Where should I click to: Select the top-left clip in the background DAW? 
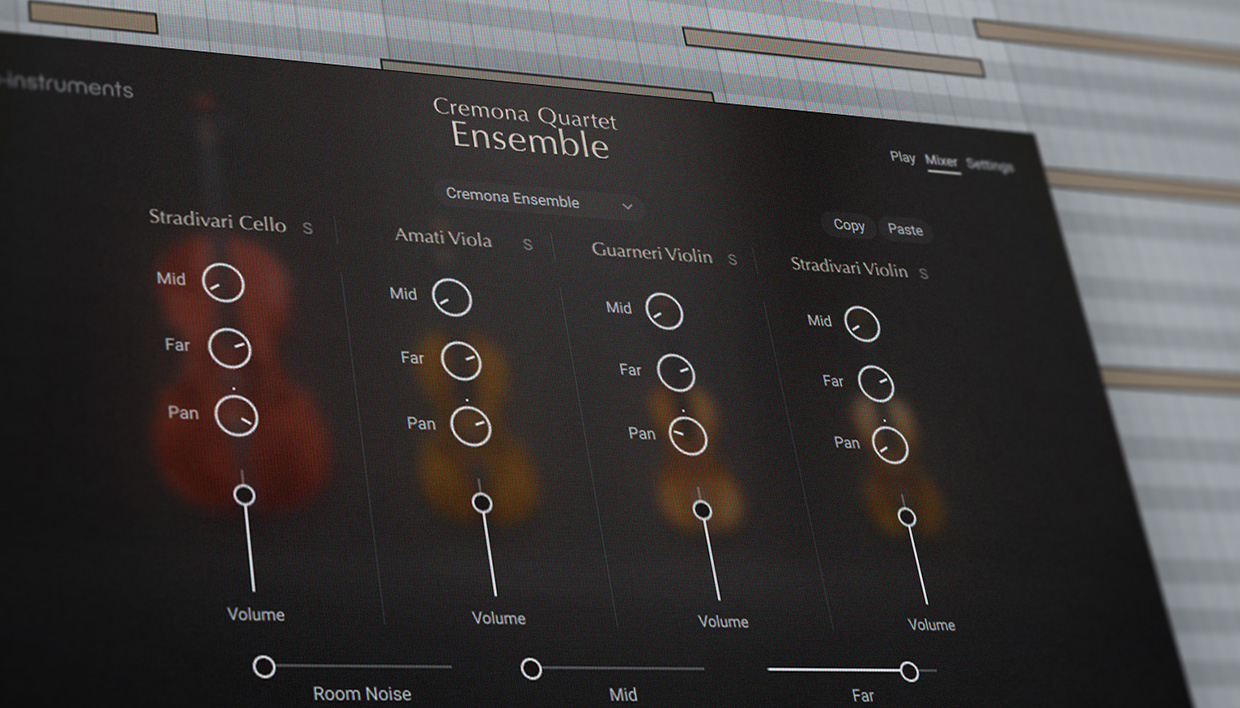93,17
